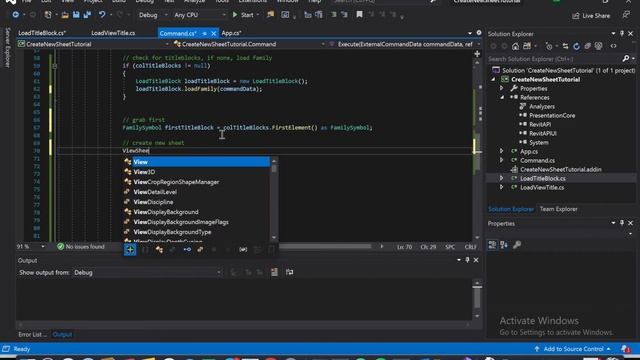The height and width of the screenshot is (360, 640).
Task: Open the Debug configuration dropdown
Action: click(153, 15)
